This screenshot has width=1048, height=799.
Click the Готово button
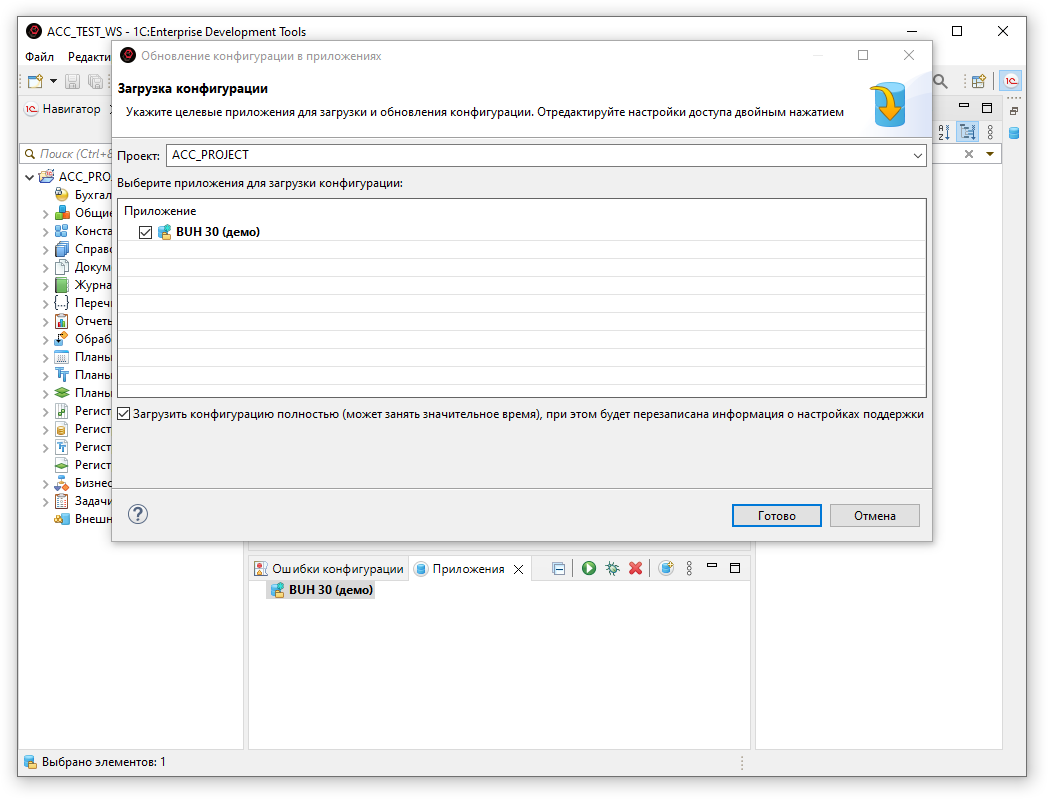[776, 516]
